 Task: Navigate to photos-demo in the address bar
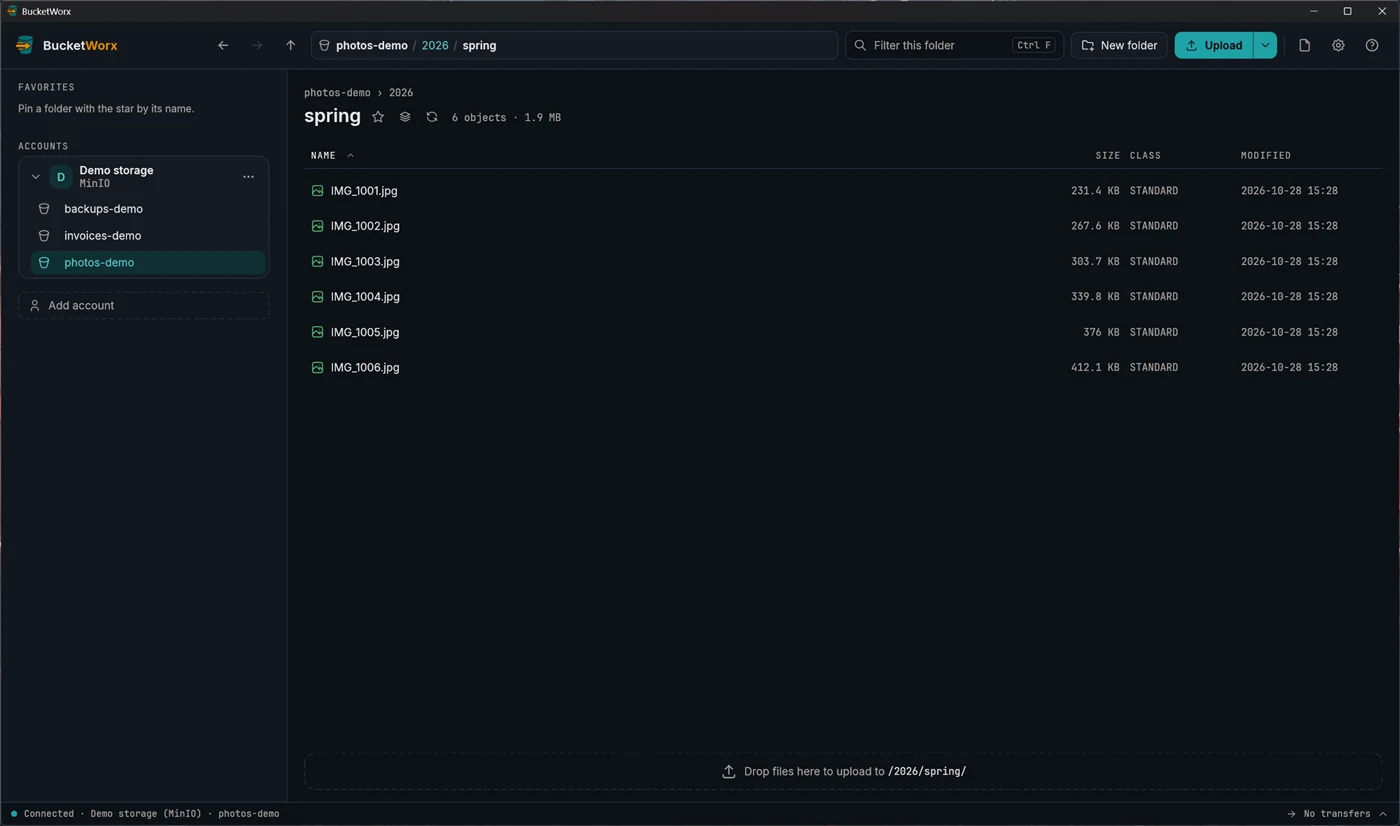(372, 45)
